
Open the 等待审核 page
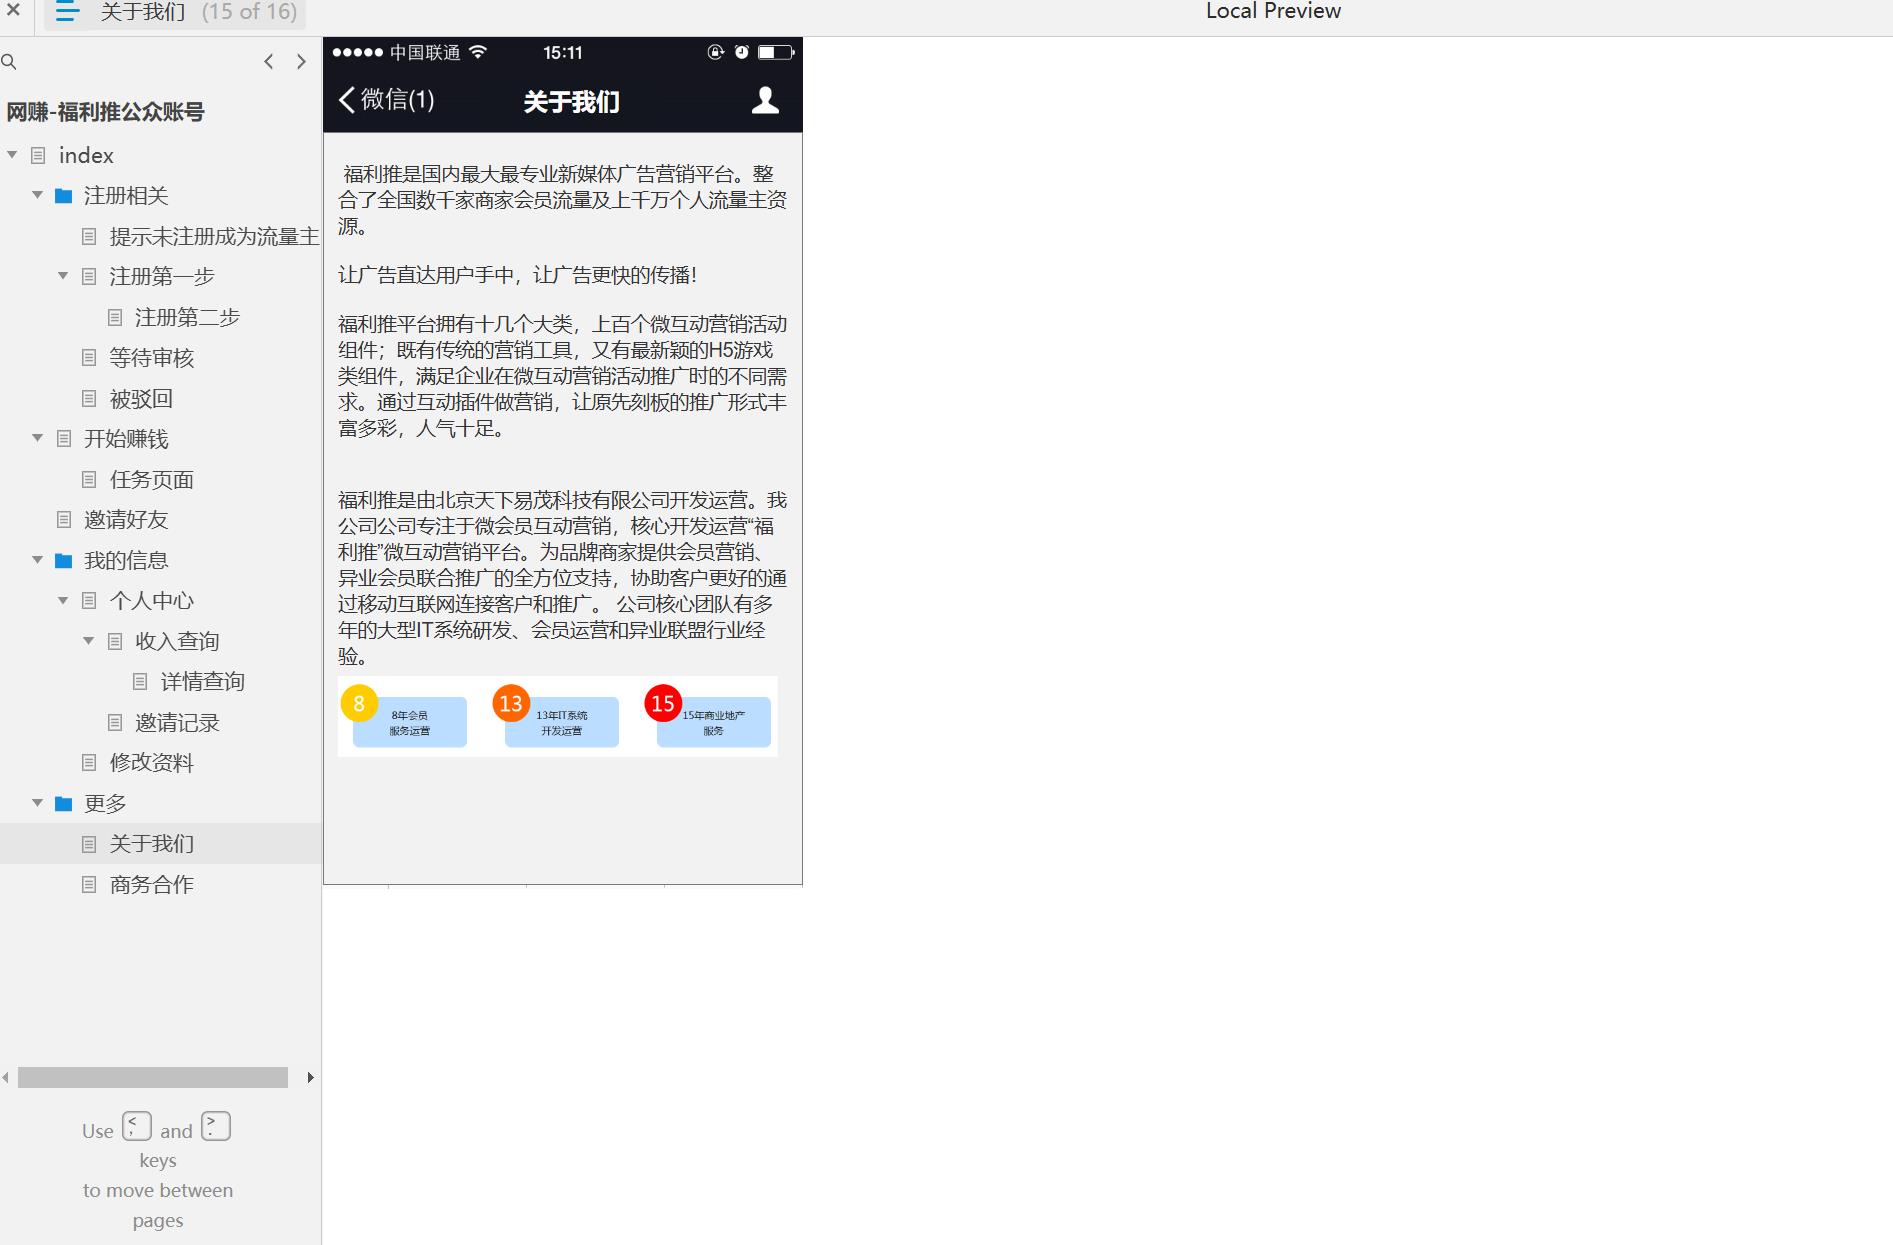tap(152, 357)
